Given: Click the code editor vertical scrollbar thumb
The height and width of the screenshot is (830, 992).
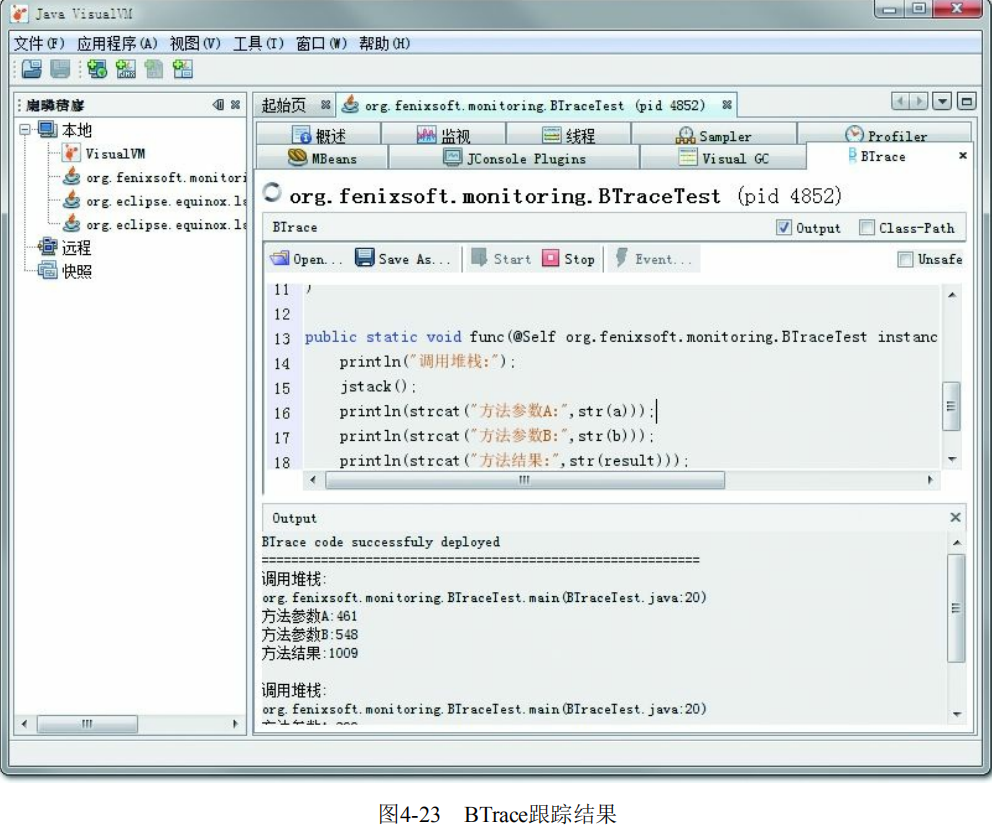Looking at the screenshot, I should (x=951, y=406).
